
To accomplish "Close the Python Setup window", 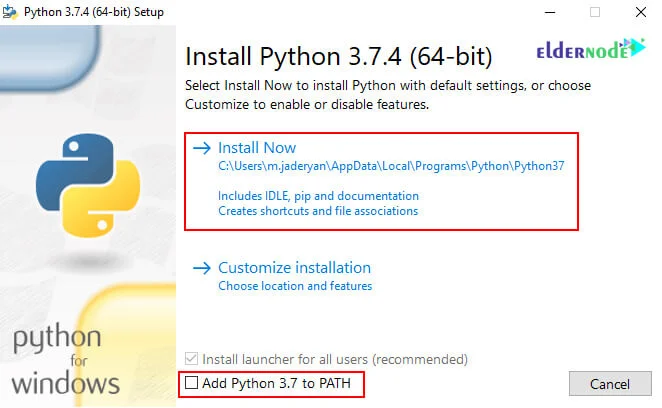I will [640, 12].
